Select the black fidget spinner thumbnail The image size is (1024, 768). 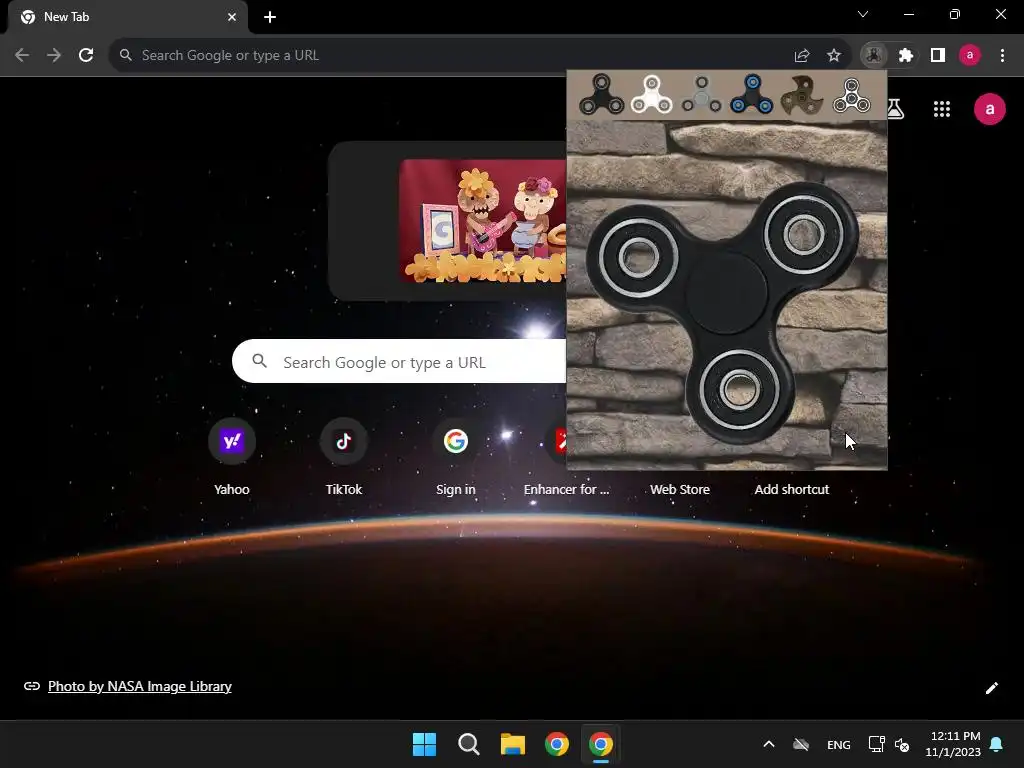point(601,95)
